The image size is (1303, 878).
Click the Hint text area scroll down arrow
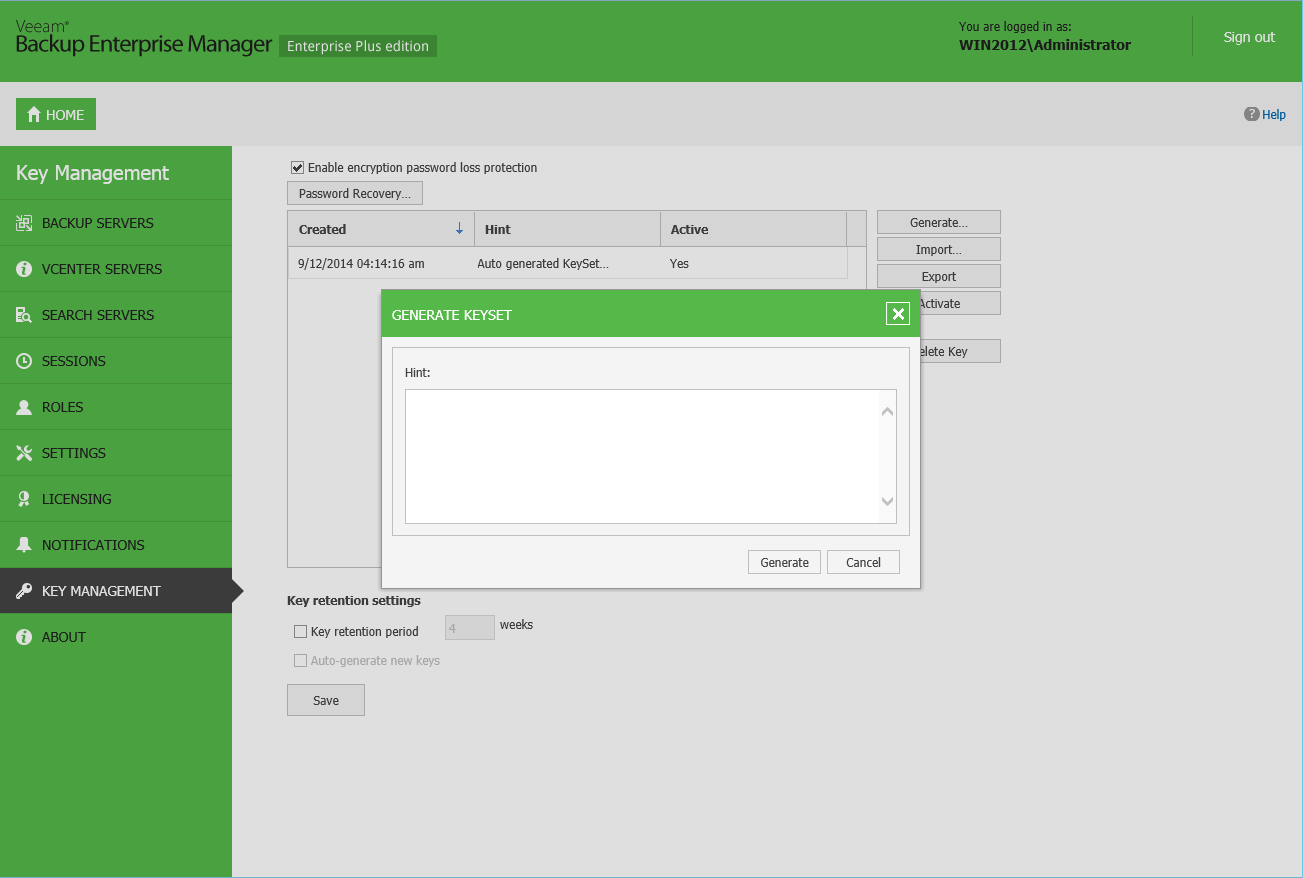[887, 501]
